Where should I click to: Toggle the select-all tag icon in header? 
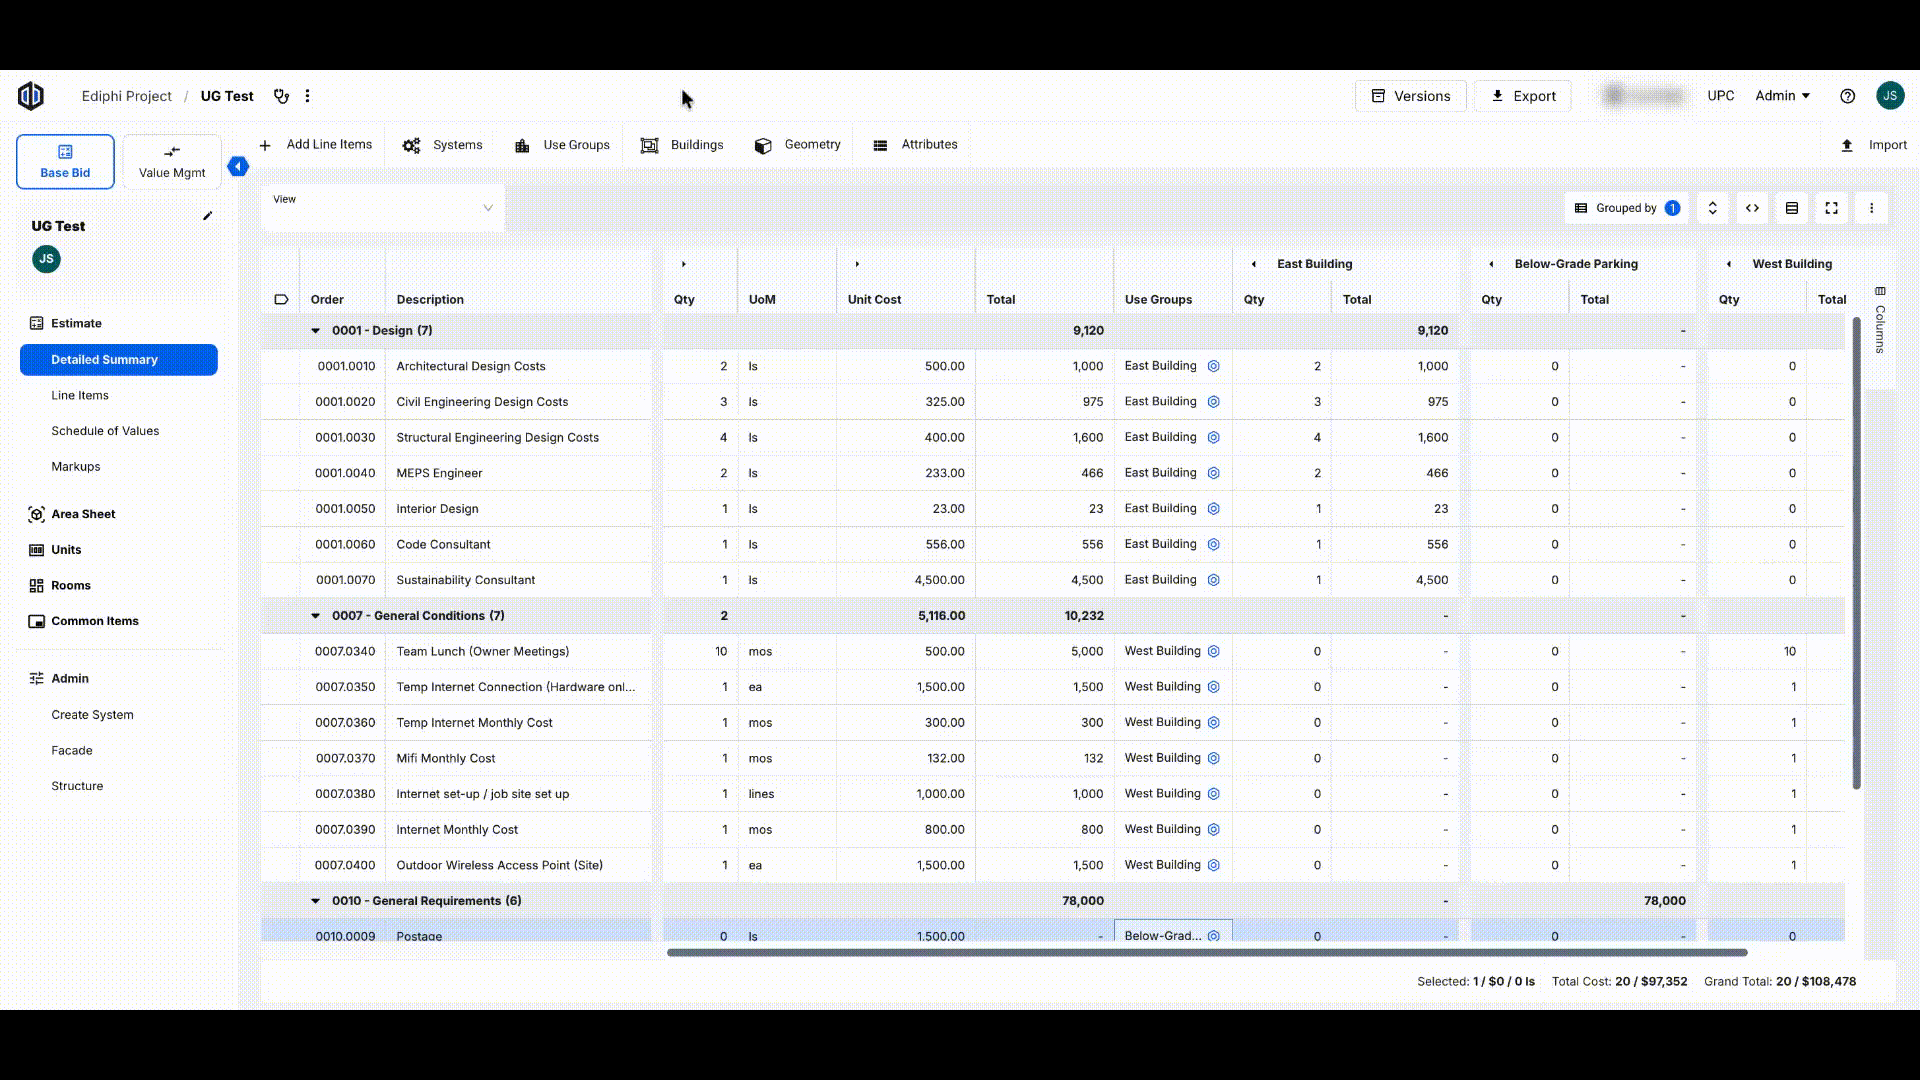click(281, 299)
